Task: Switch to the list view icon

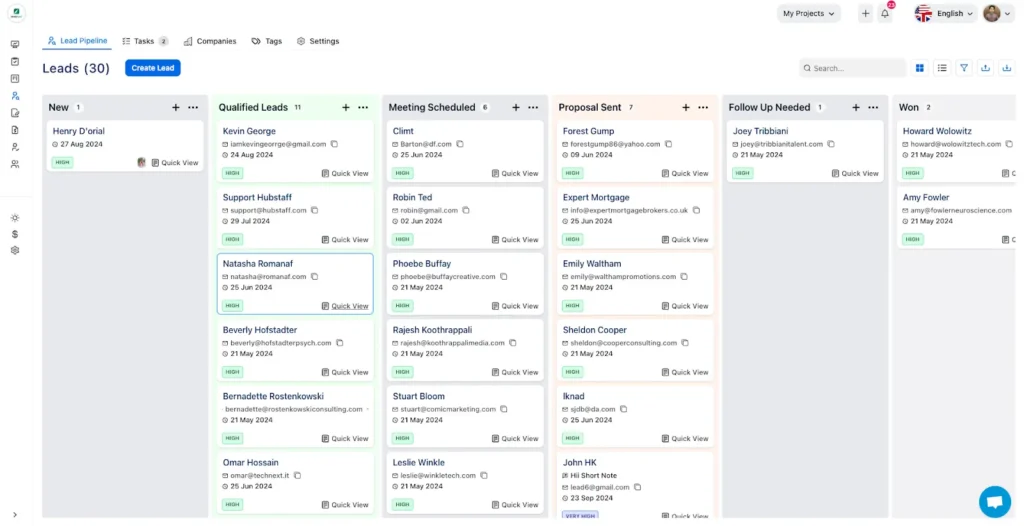Action: coord(942,68)
